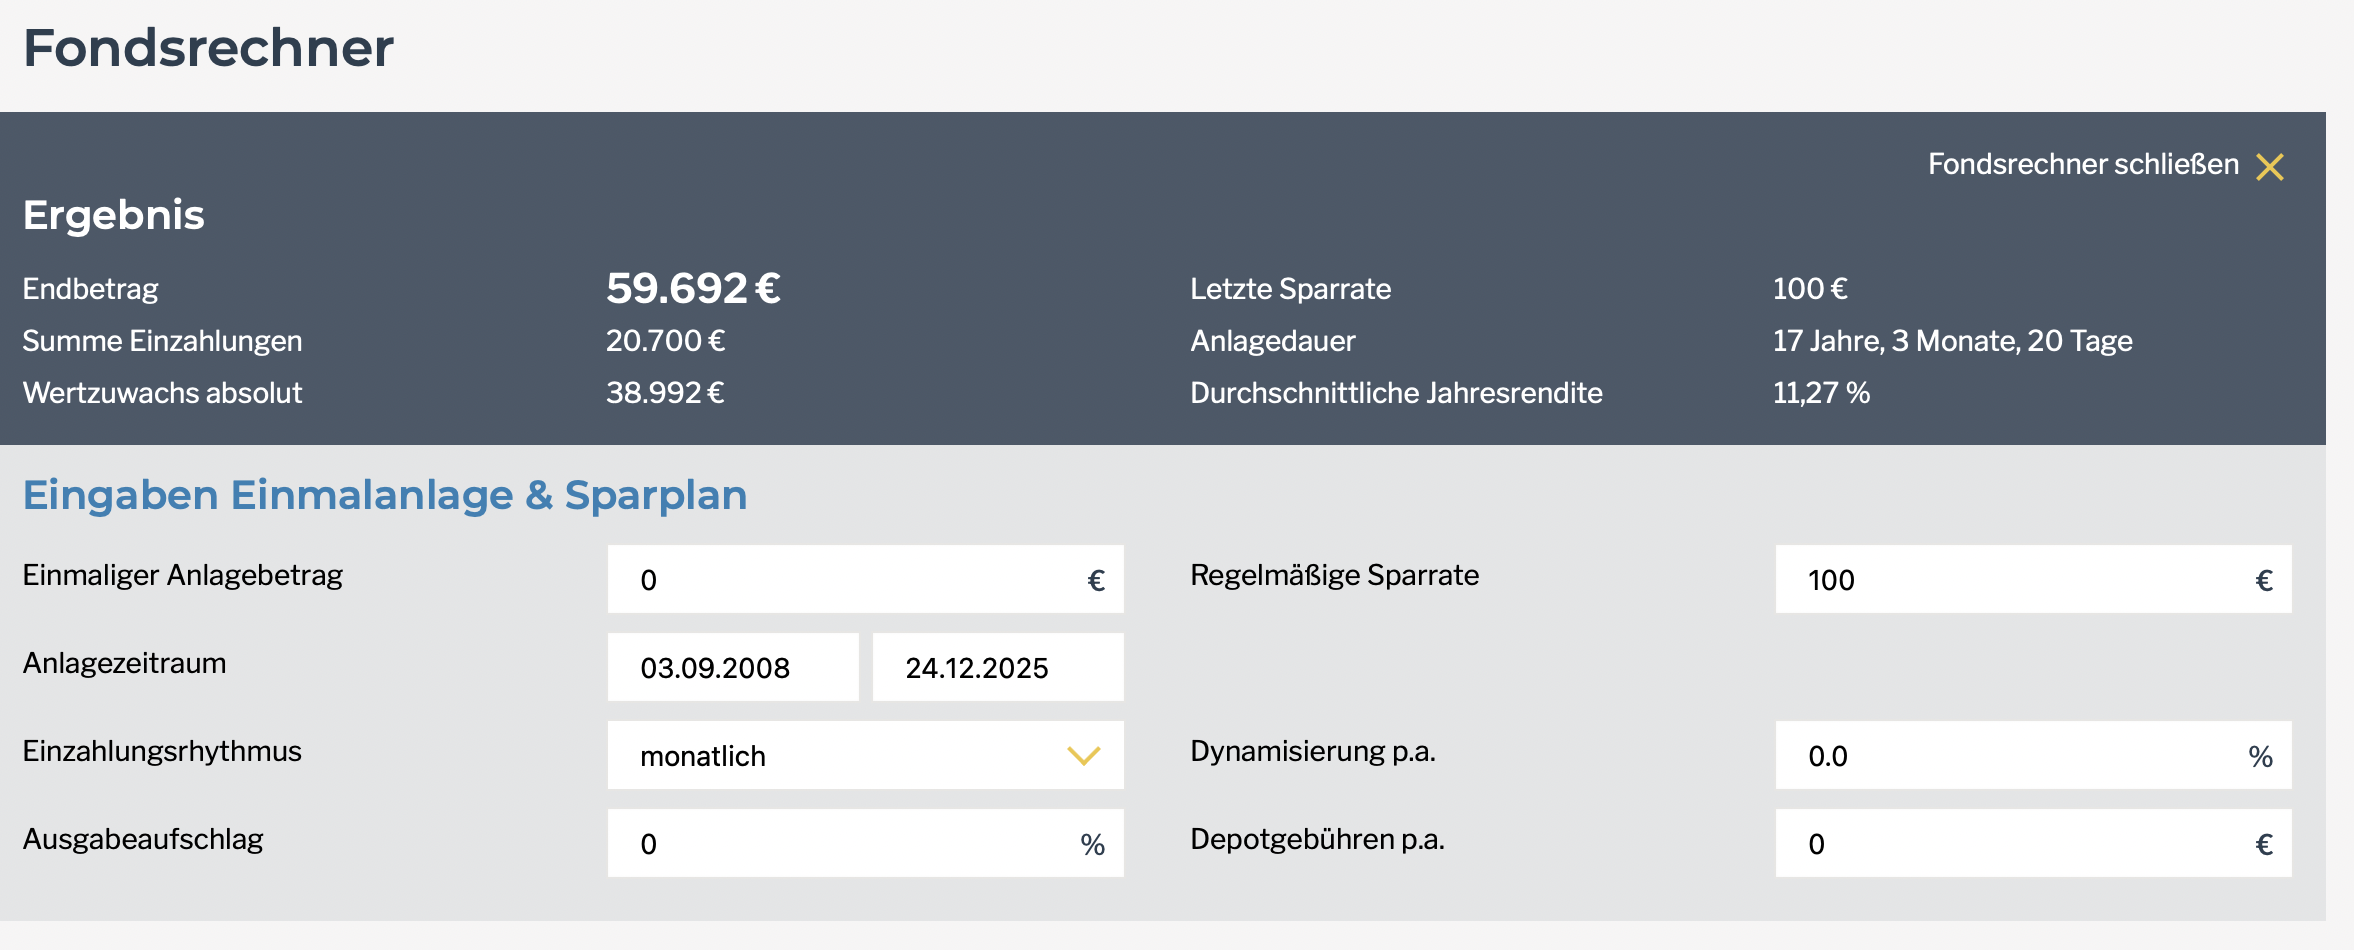This screenshot has width=2354, height=950.
Task: Click euro symbol in Depotgebühren field
Action: 2264,845
